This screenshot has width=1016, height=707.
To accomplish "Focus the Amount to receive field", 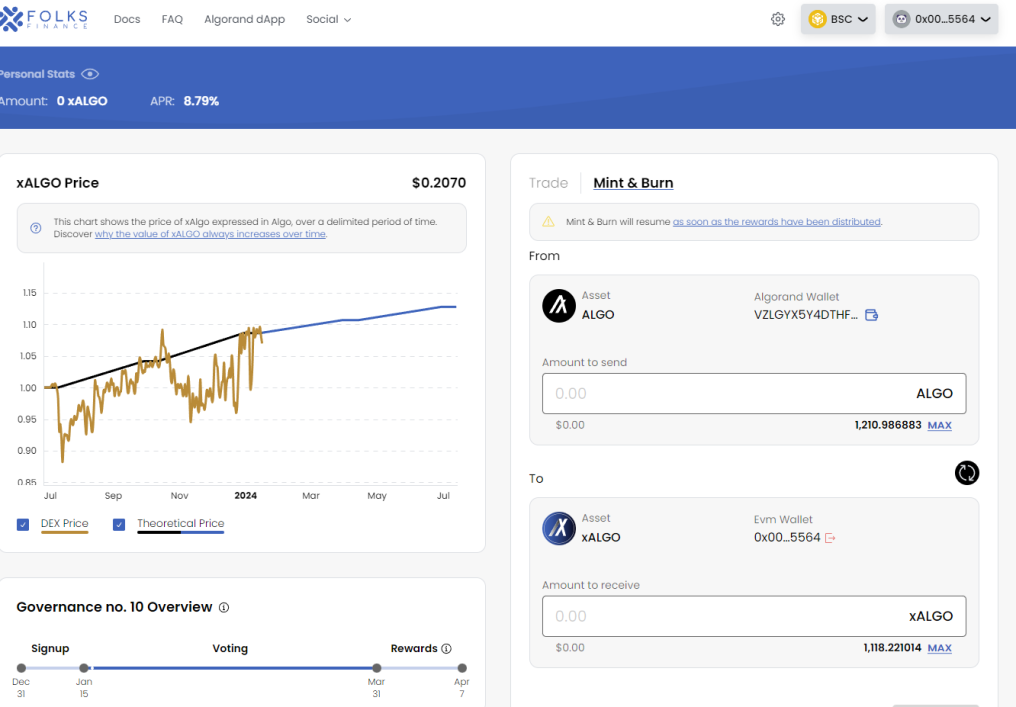I will [x=754, y=616].
